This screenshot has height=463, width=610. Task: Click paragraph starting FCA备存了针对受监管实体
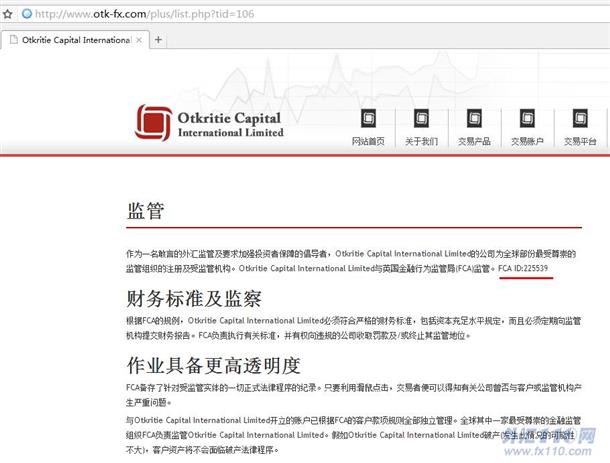[x=353, y=395]
